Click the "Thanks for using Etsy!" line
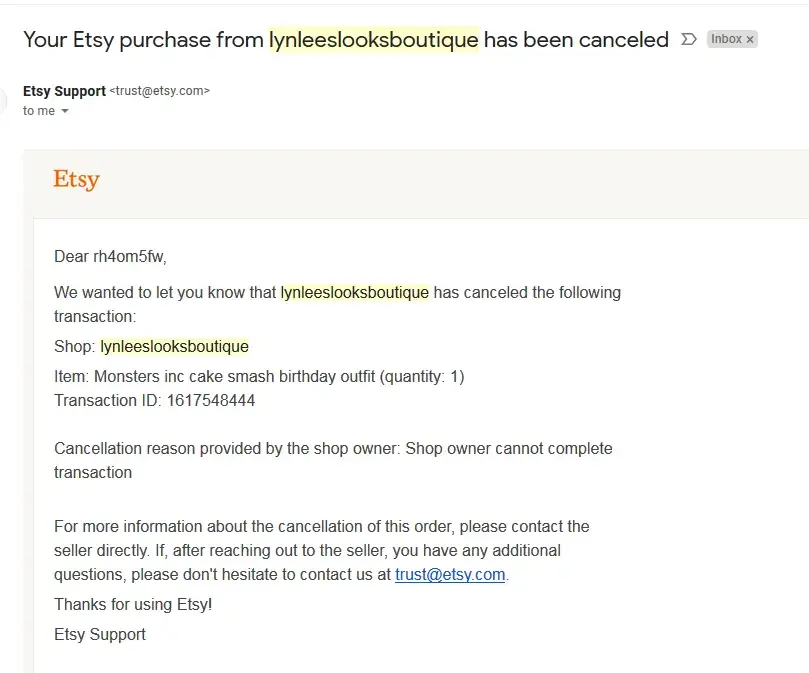Image resolution: width=809 pixels, height=673 pixels. tap(133, 605)
